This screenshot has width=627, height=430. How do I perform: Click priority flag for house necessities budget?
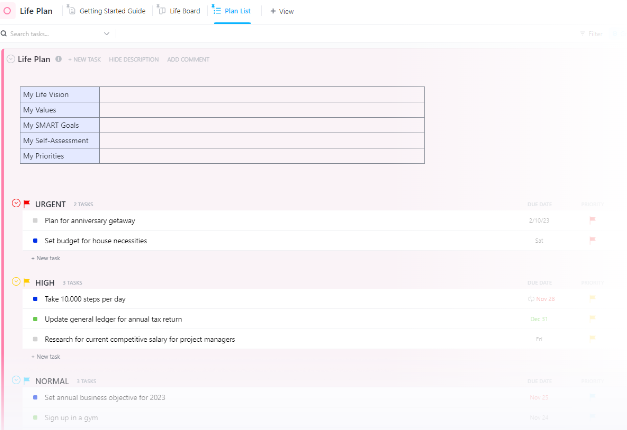(592, 240)
